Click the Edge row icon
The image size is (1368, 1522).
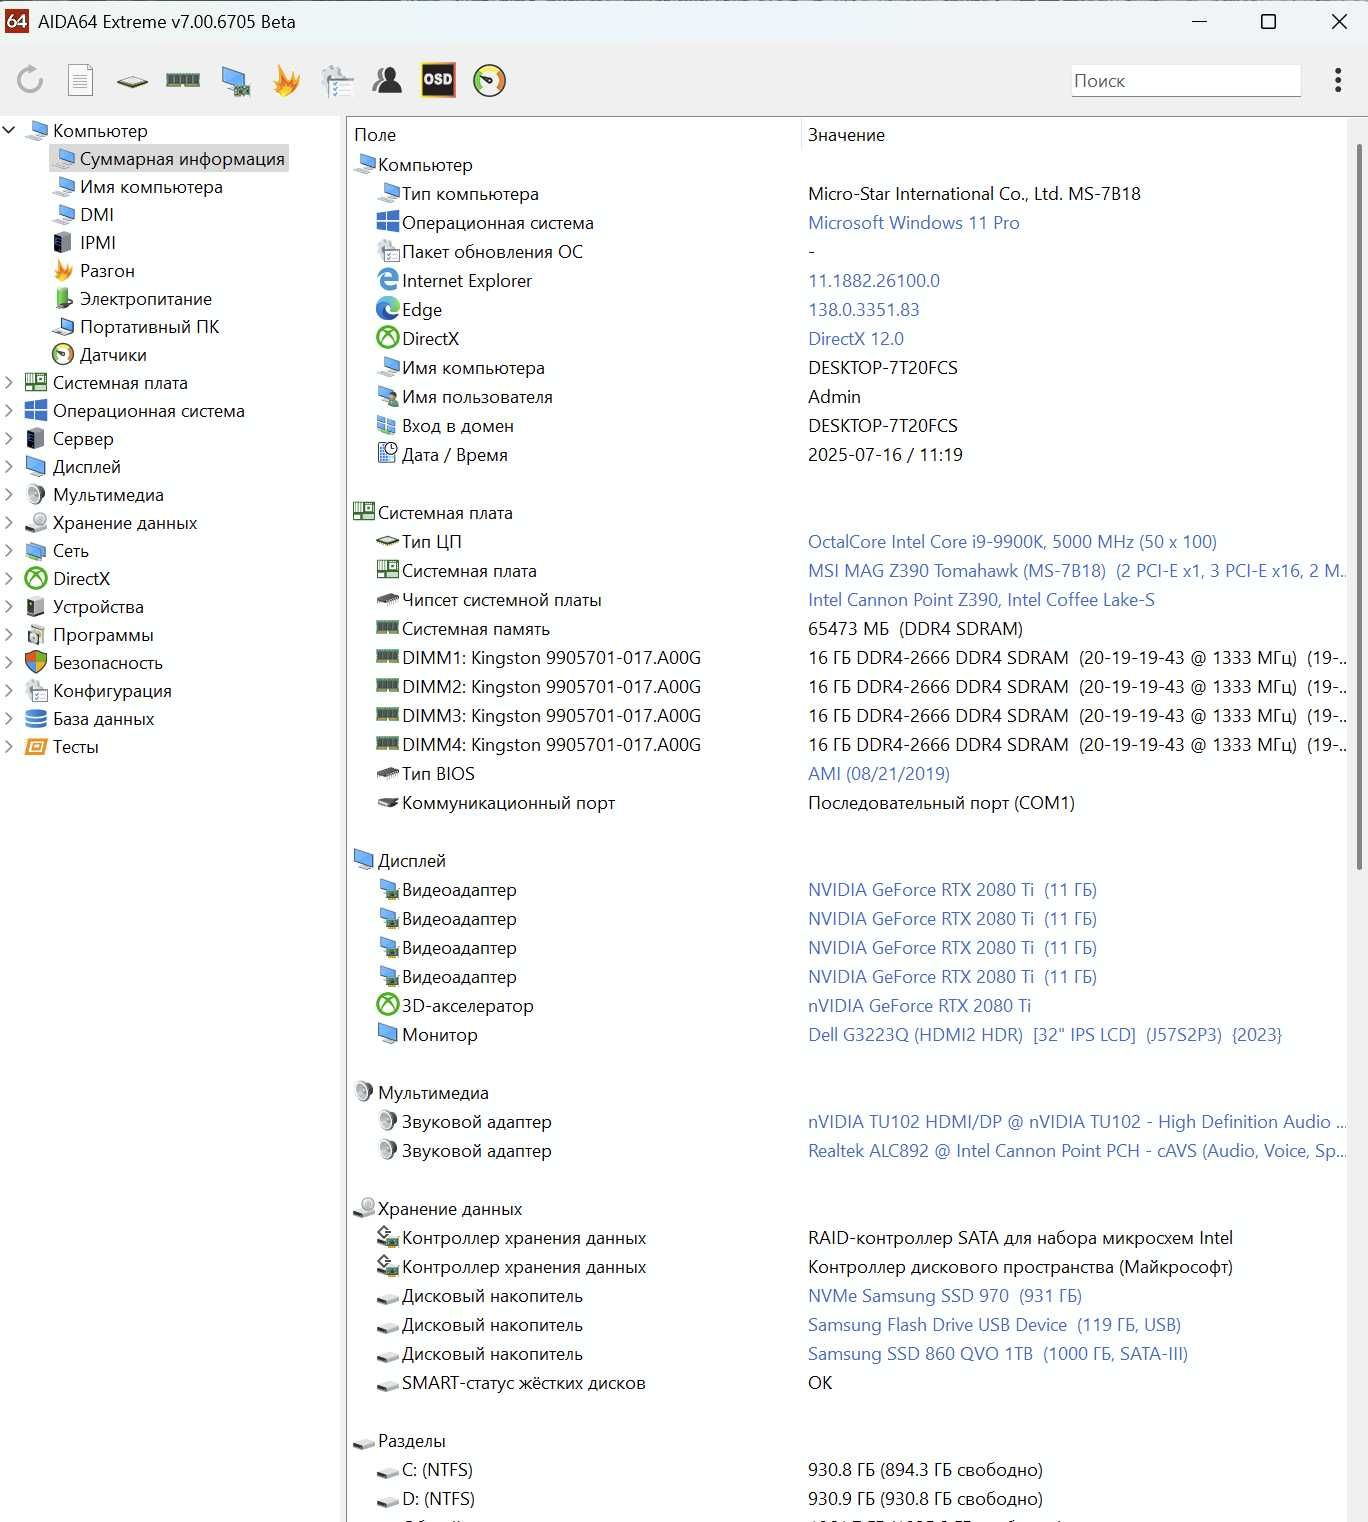[x=388, y=309]
